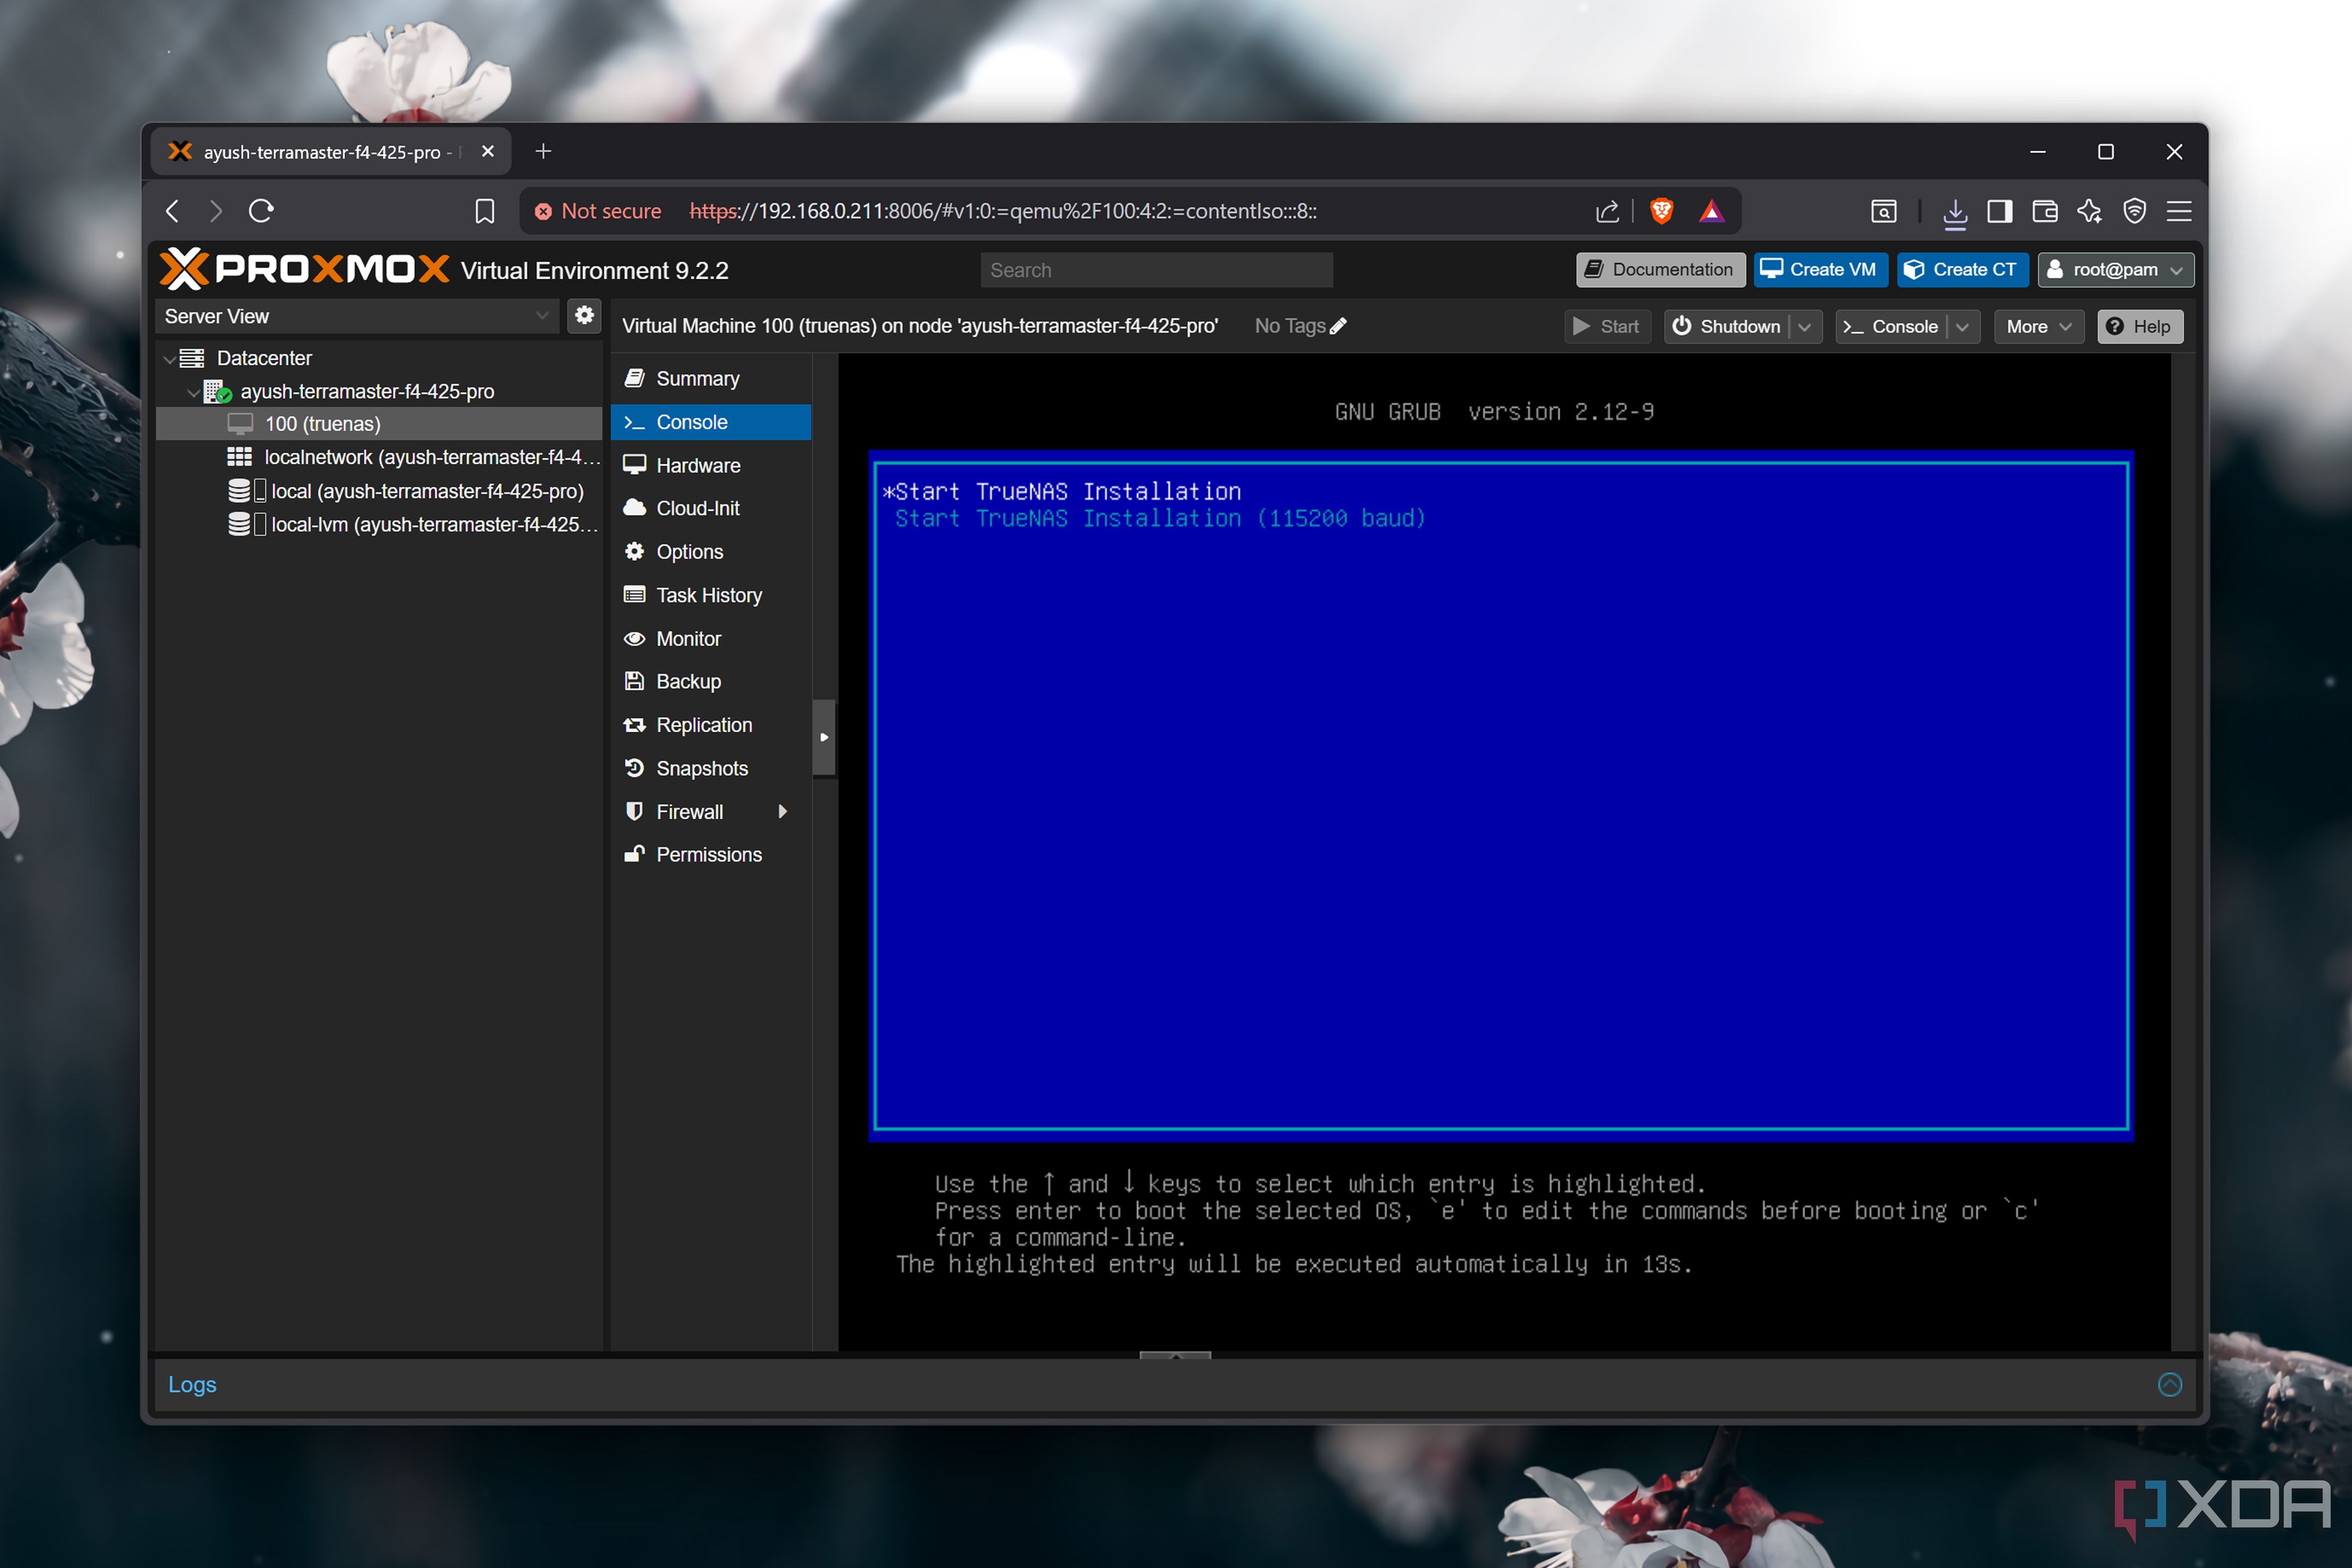Reload the Proxmox page

[261, 211]
